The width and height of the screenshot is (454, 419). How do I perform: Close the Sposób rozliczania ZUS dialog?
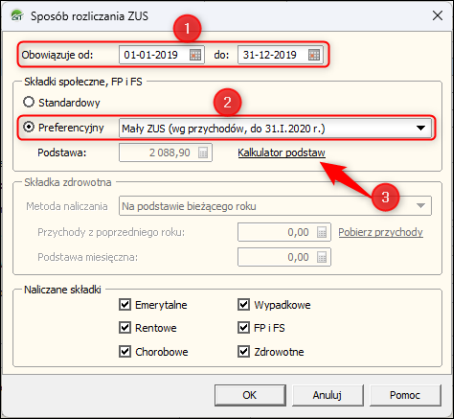pyautogui.click(x=437, y=15)
